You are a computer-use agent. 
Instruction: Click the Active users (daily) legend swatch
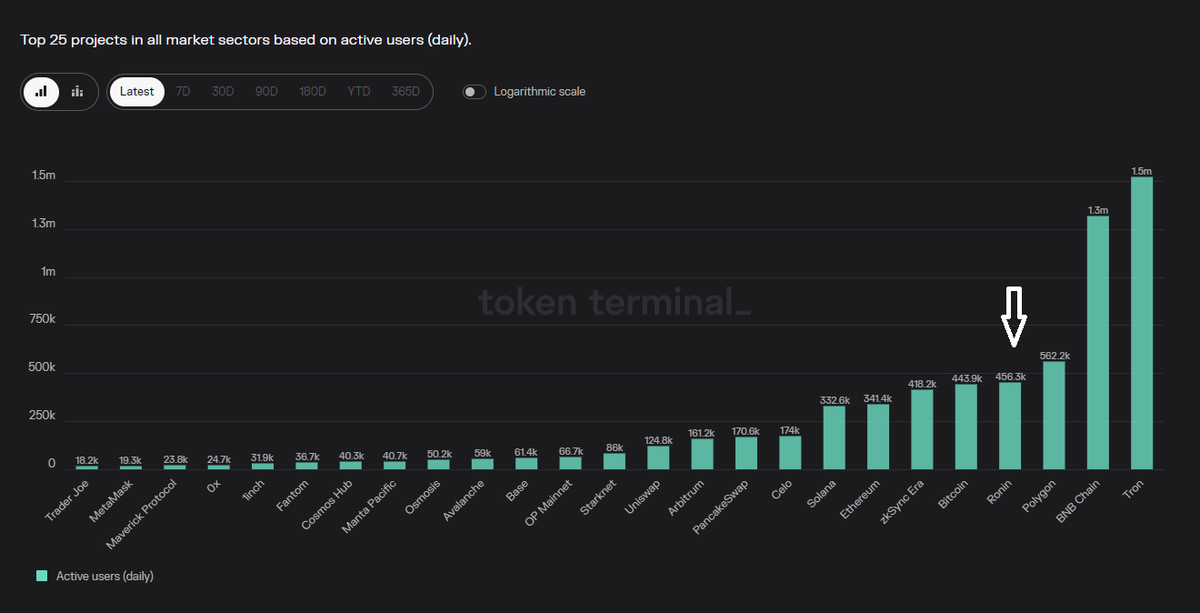tap(42, 576)
